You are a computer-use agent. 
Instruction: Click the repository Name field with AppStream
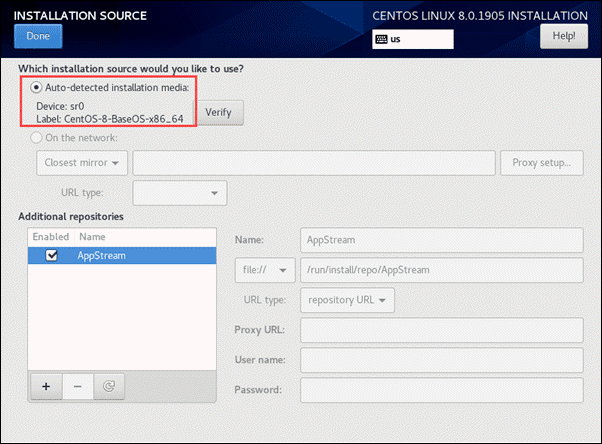(x=442, y=240)
